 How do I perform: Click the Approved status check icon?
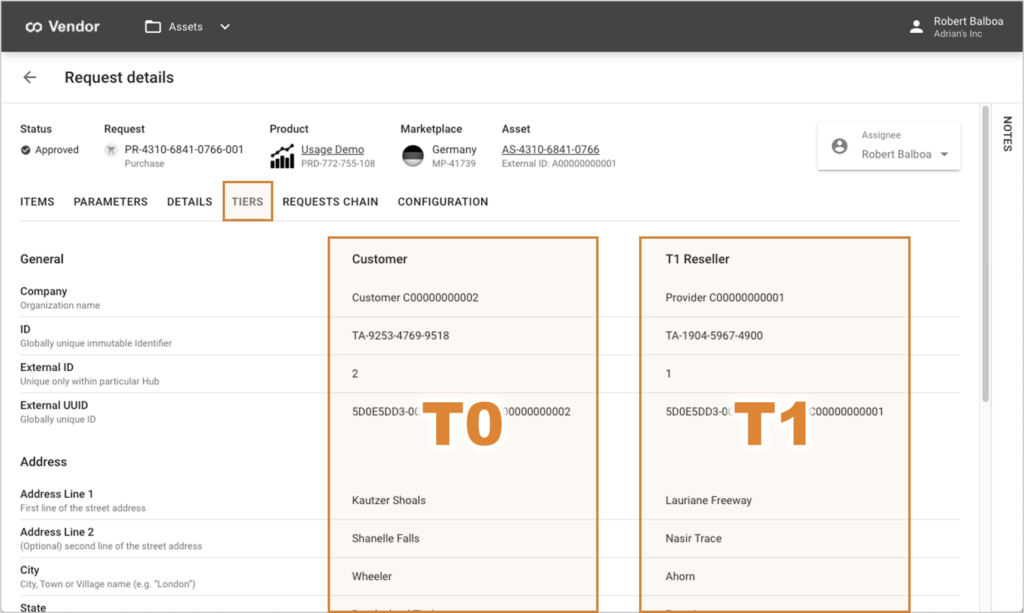pyautogui.click(x=25, y=150)
